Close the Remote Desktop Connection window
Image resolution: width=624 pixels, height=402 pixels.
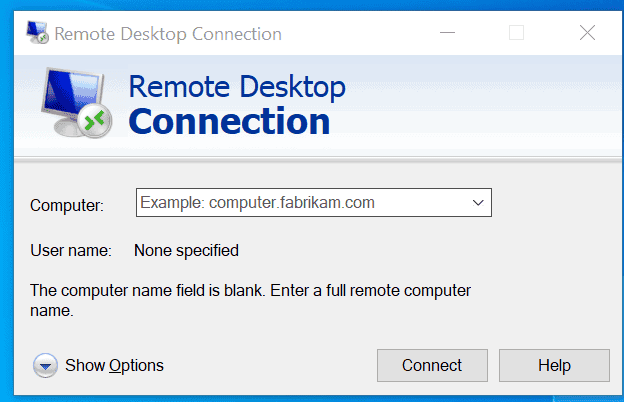tap(587, 33)
